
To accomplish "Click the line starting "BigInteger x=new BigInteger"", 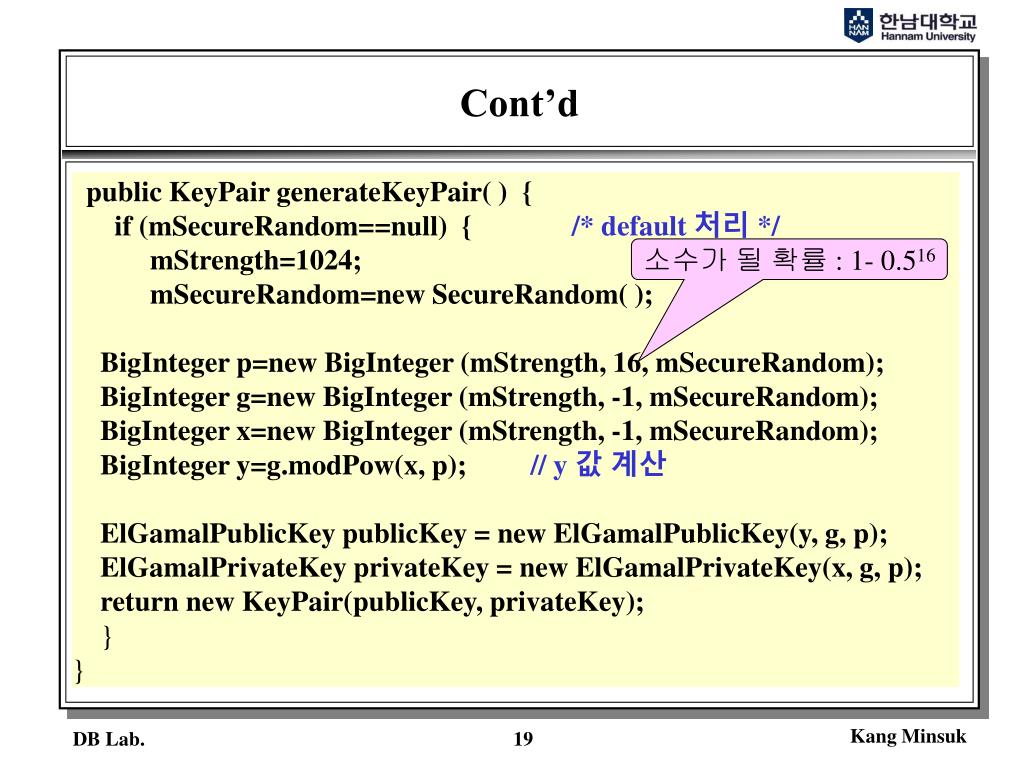I will 489,431.
